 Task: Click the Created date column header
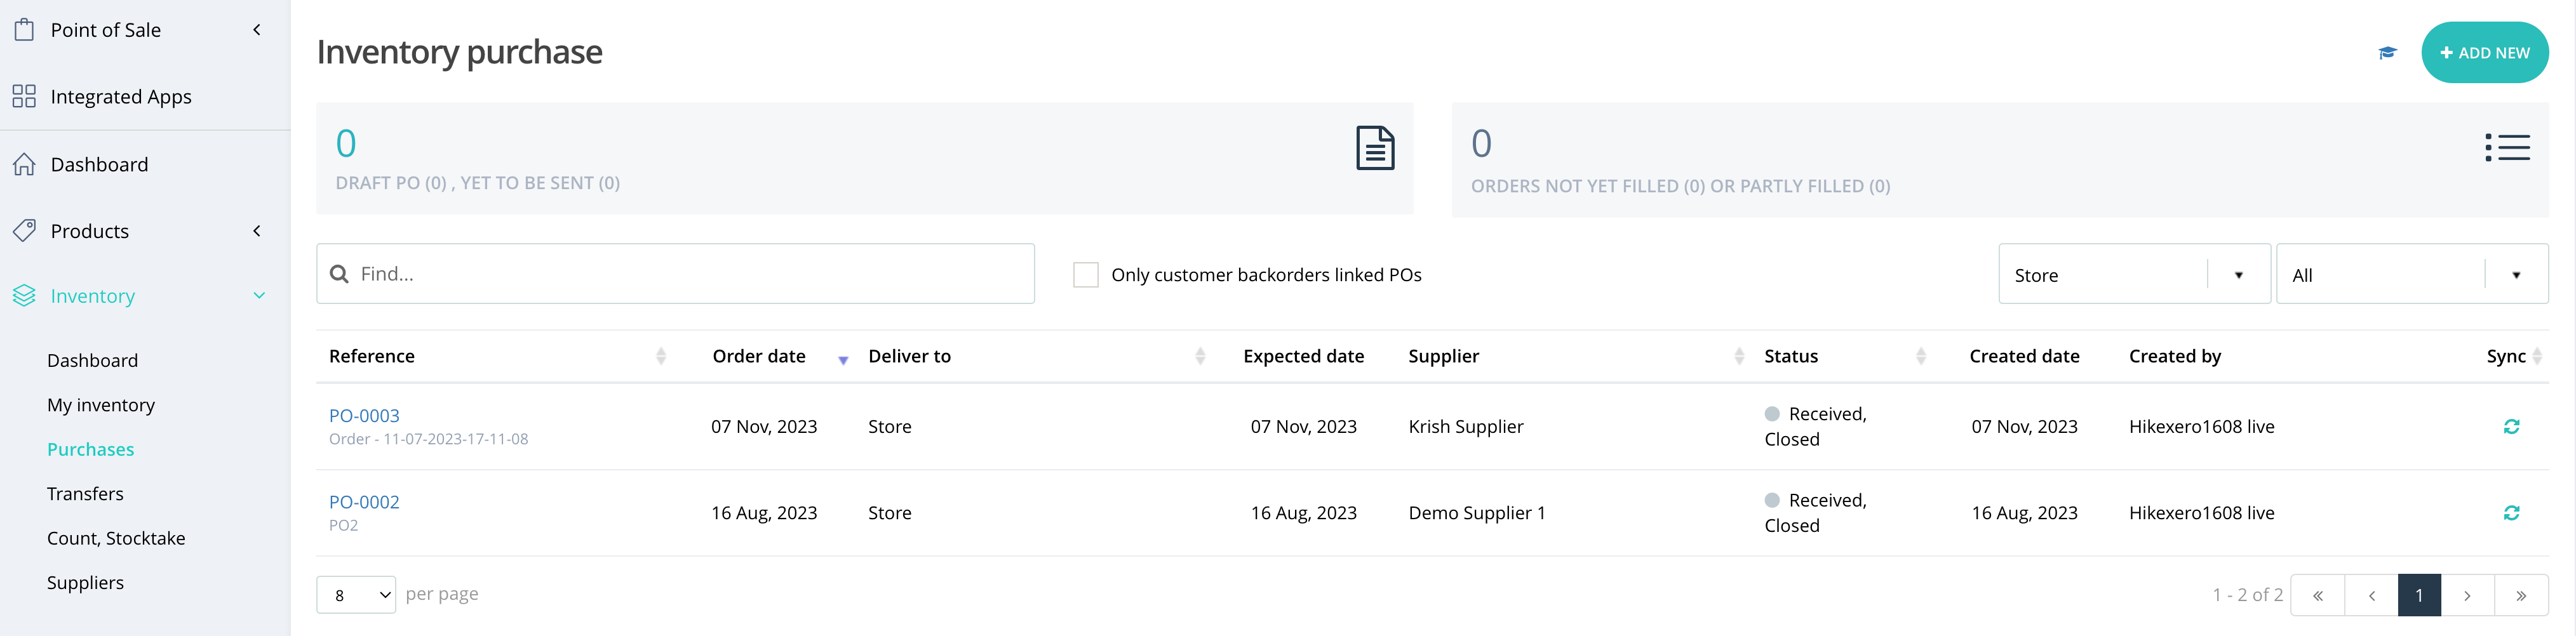pos(2024,356)
